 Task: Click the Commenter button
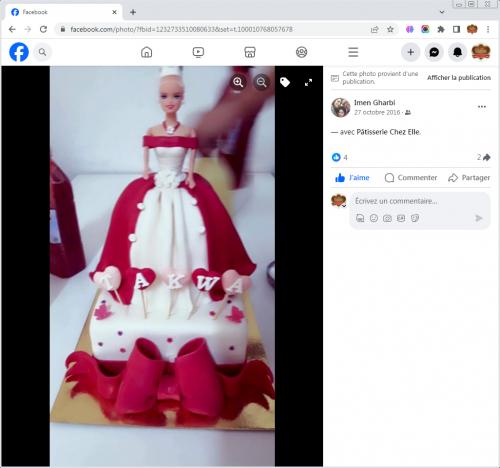411,178
